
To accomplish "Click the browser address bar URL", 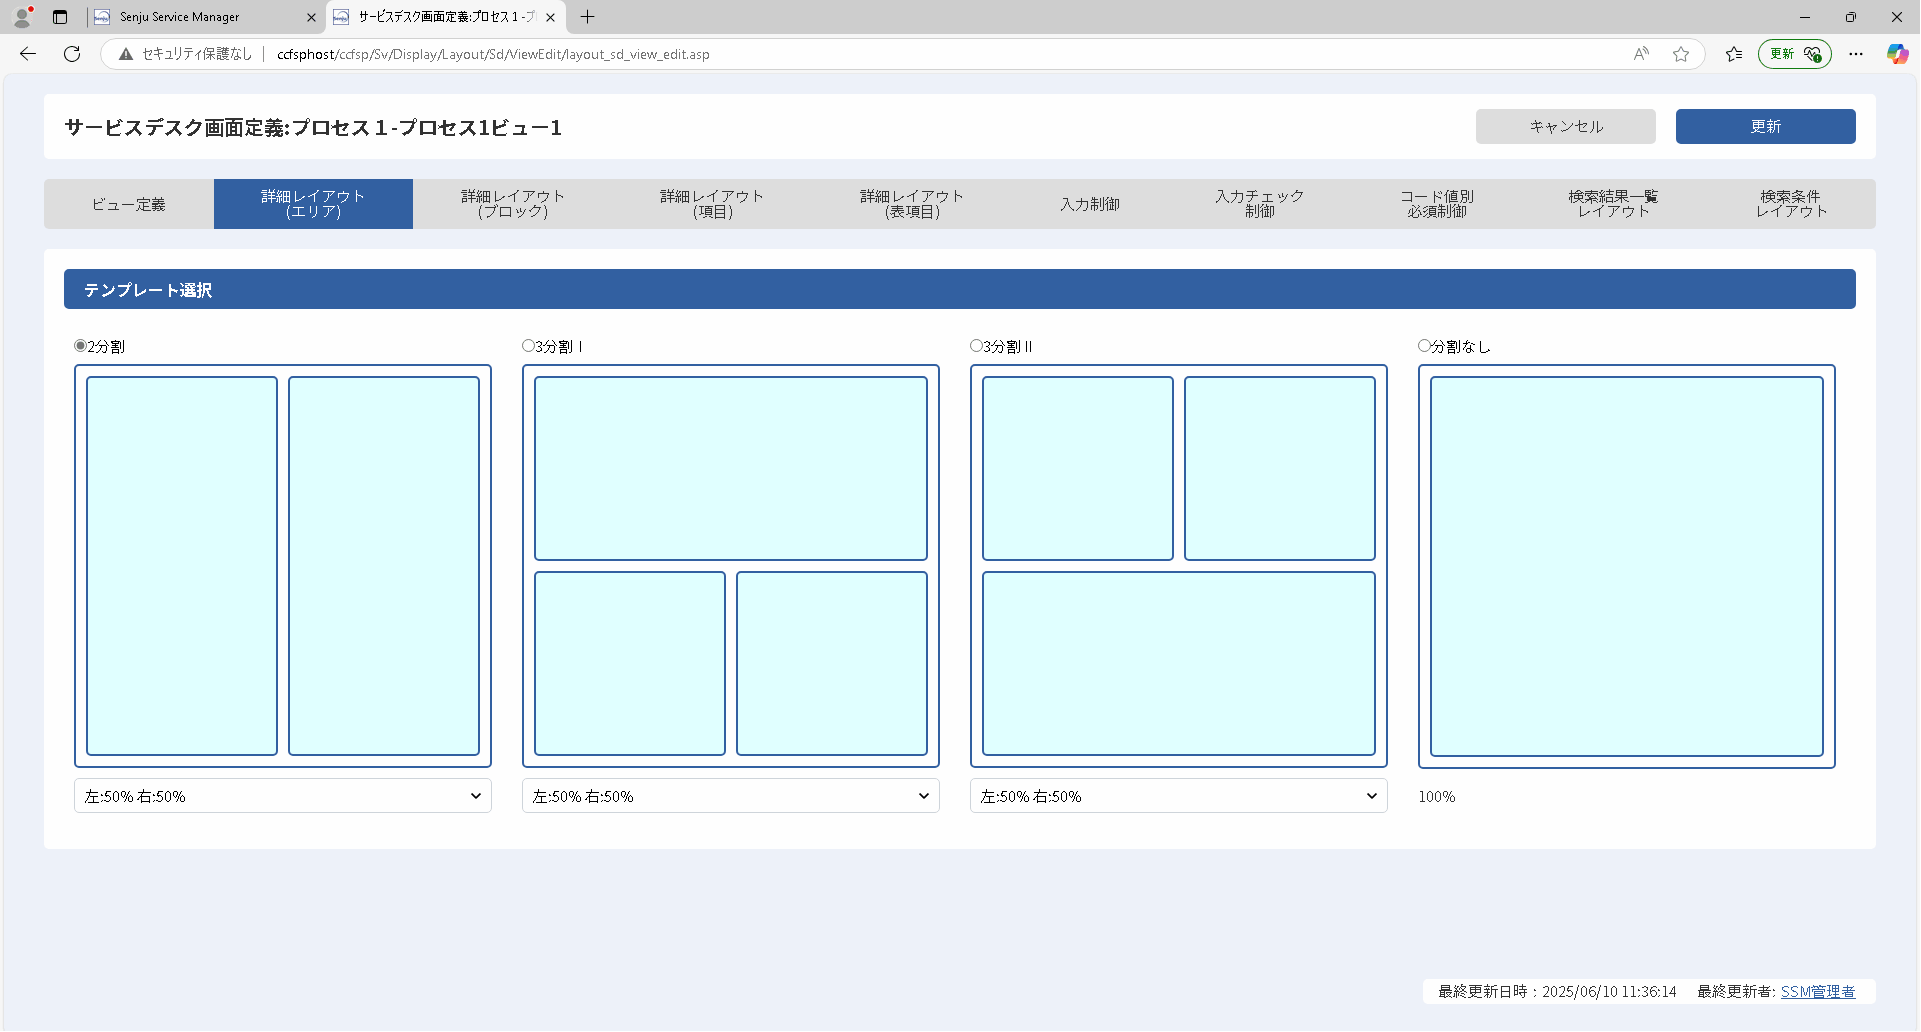I will (493, 54).
